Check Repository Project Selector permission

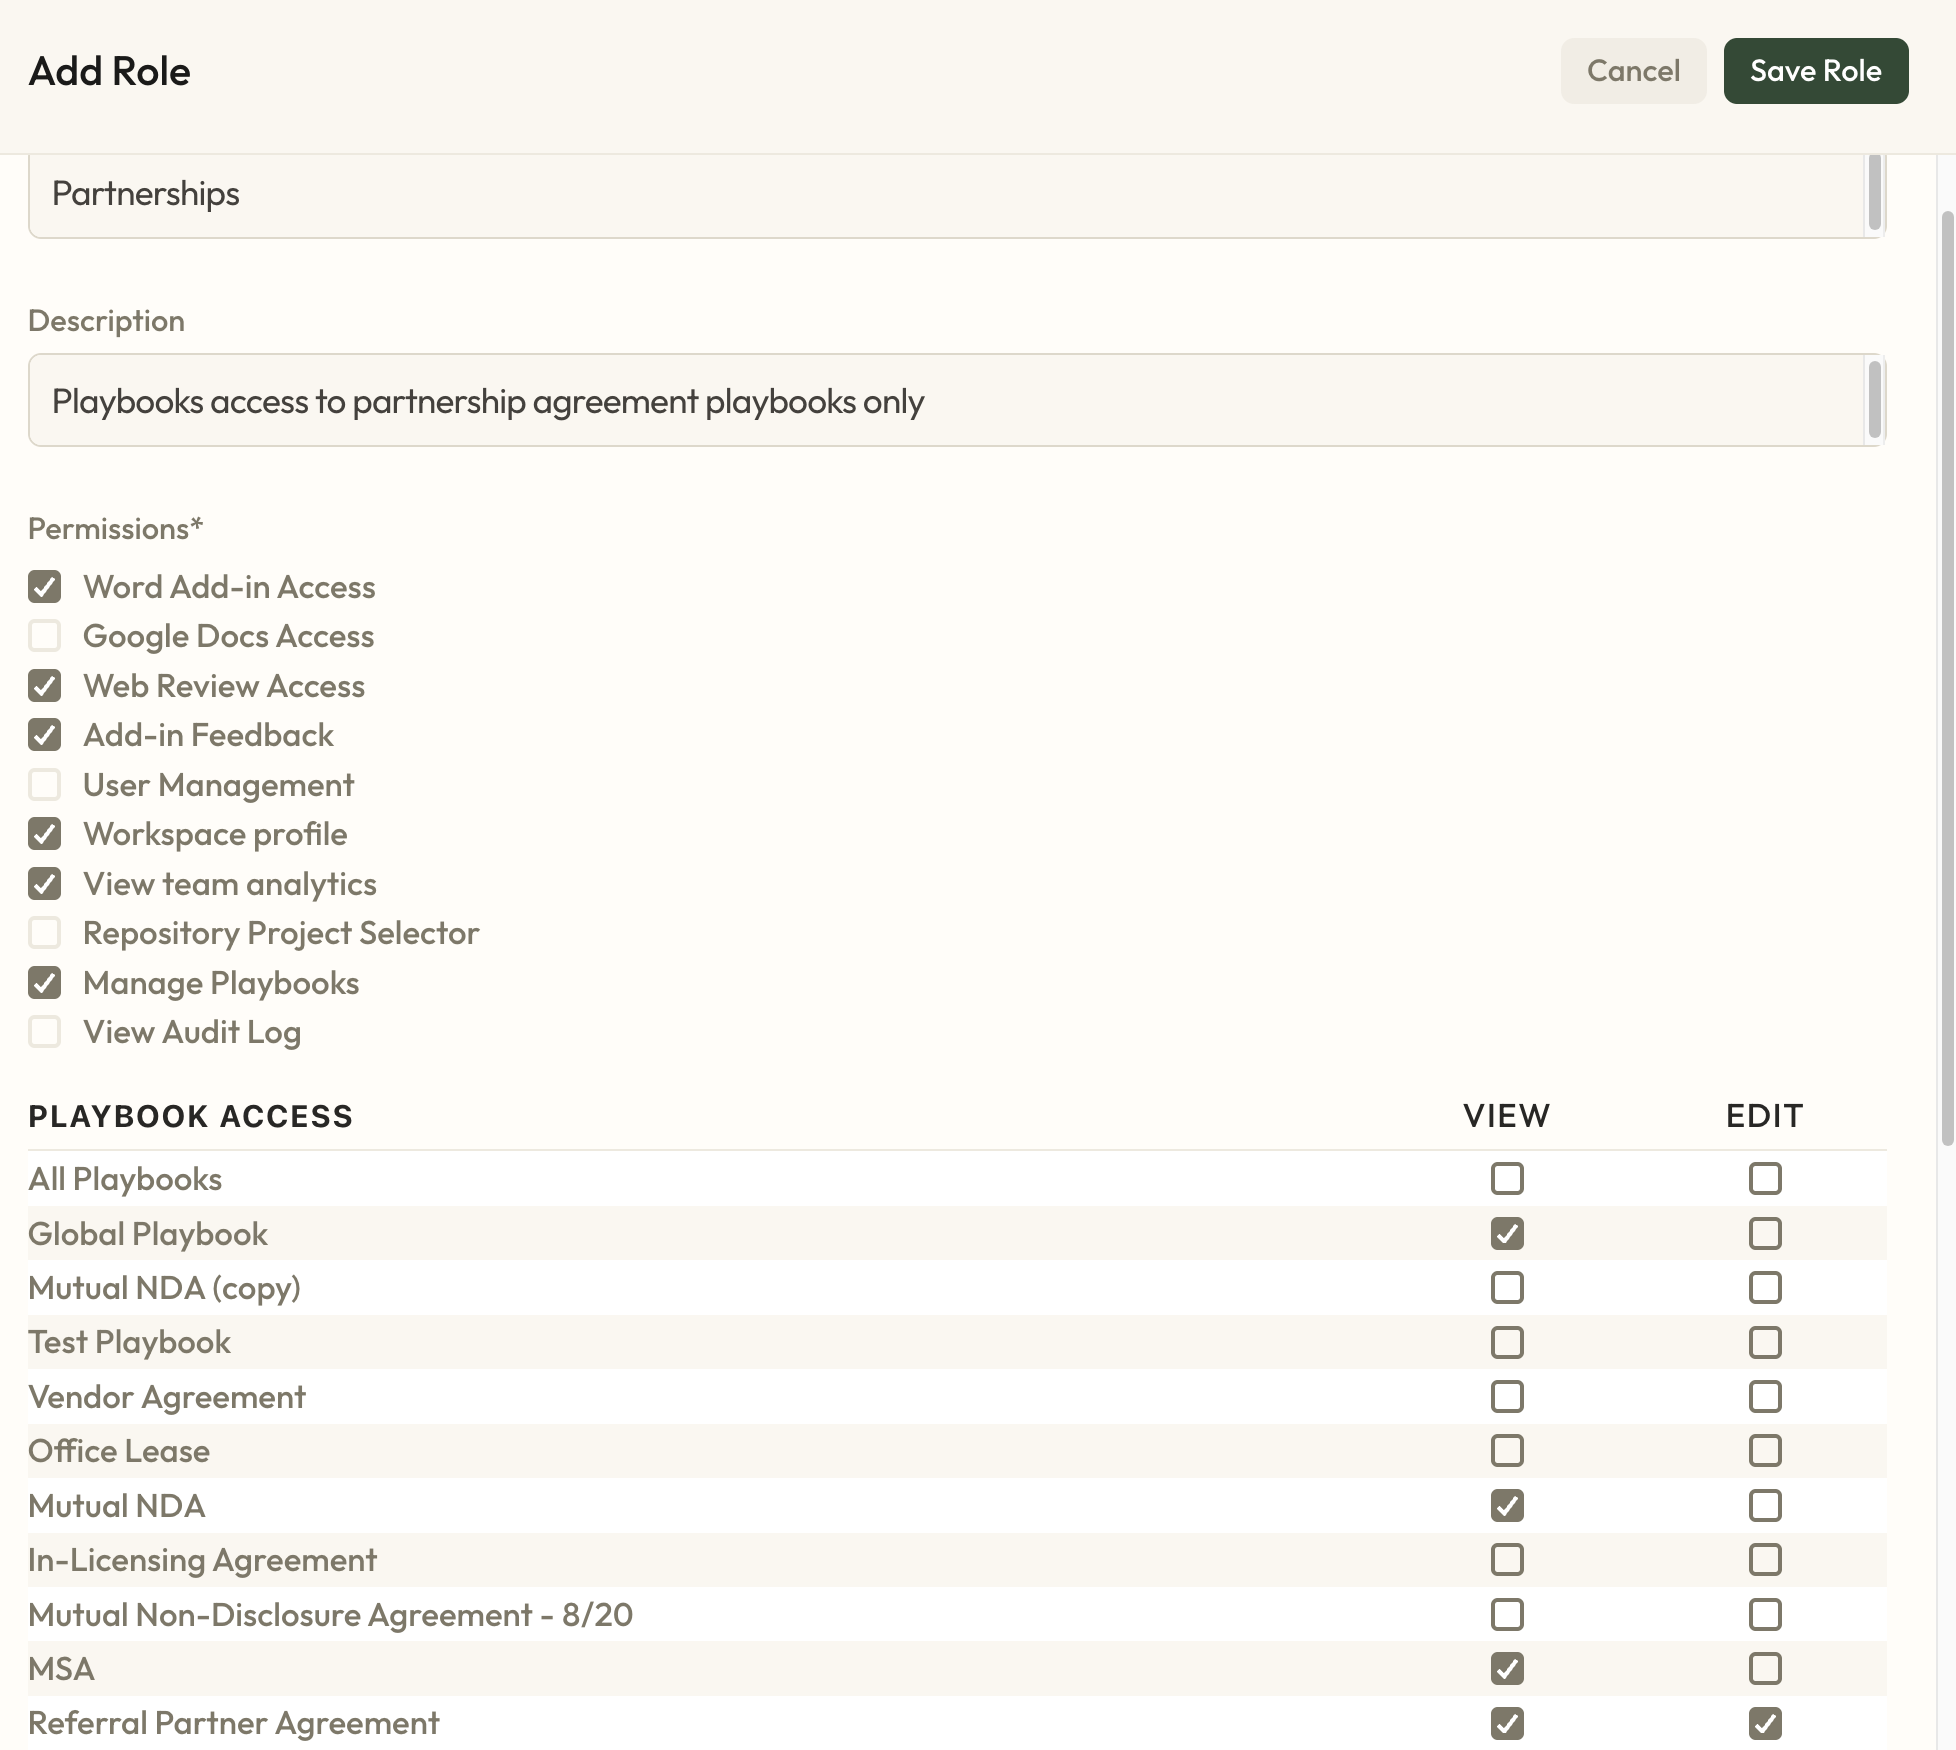point(45,933)
